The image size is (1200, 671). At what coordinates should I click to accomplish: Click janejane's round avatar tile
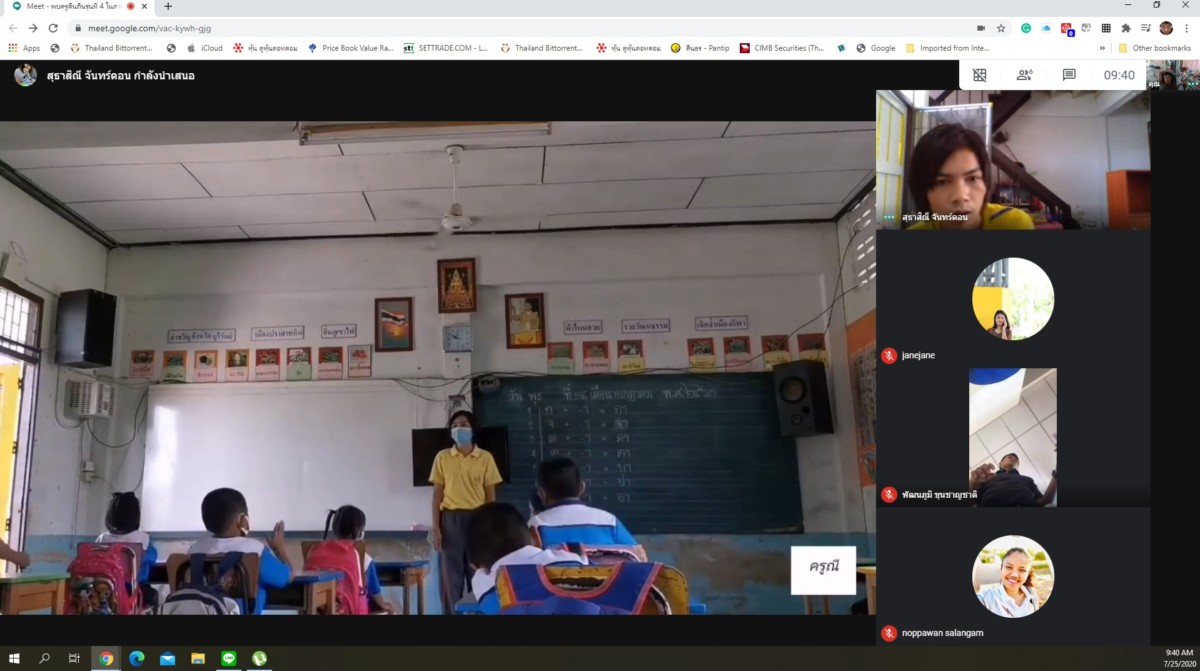tap(1013, 299)
